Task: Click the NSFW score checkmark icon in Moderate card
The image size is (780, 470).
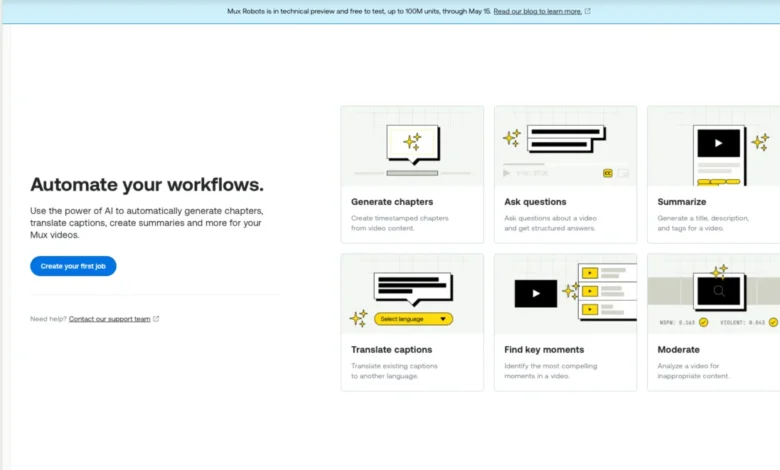Action: click(703, 322)
